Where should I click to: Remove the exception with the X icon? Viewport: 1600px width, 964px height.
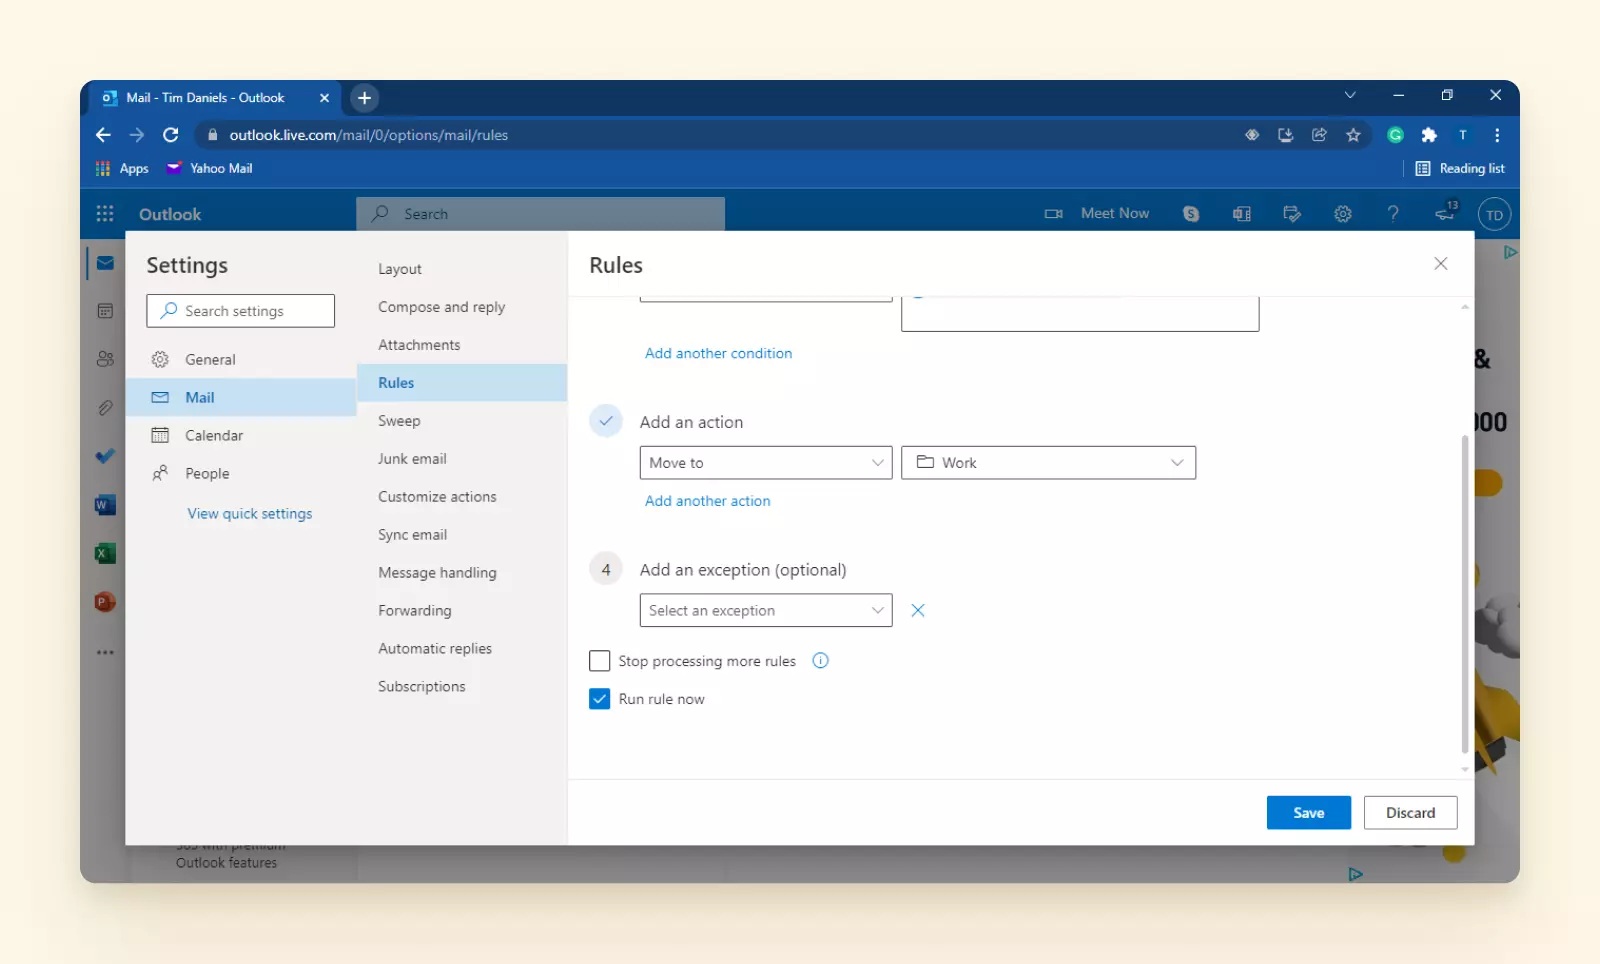[918, 610]
